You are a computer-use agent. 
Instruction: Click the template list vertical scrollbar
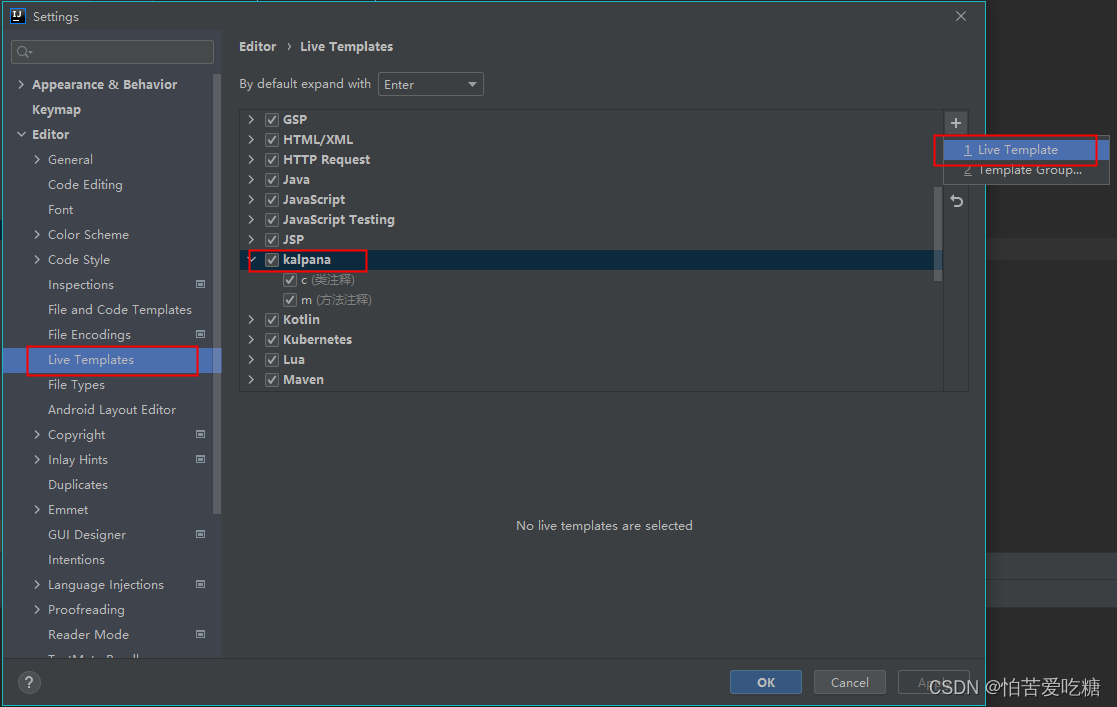click(937, 234)
